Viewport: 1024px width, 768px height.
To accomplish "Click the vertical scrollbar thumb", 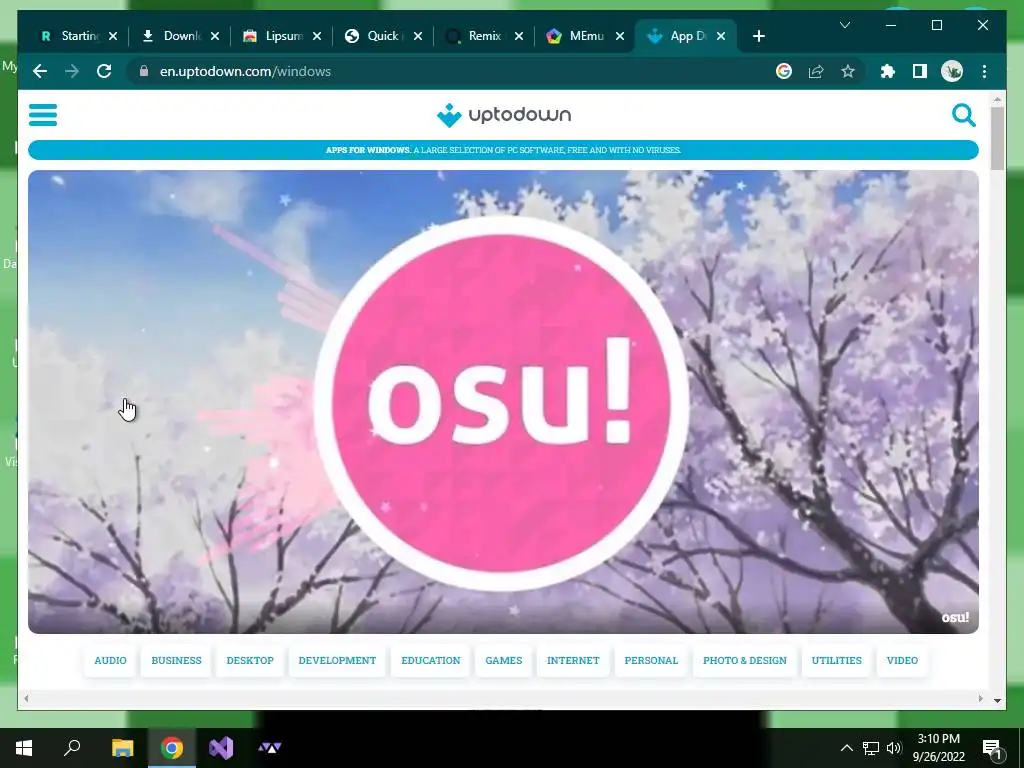I will (997, 138).
